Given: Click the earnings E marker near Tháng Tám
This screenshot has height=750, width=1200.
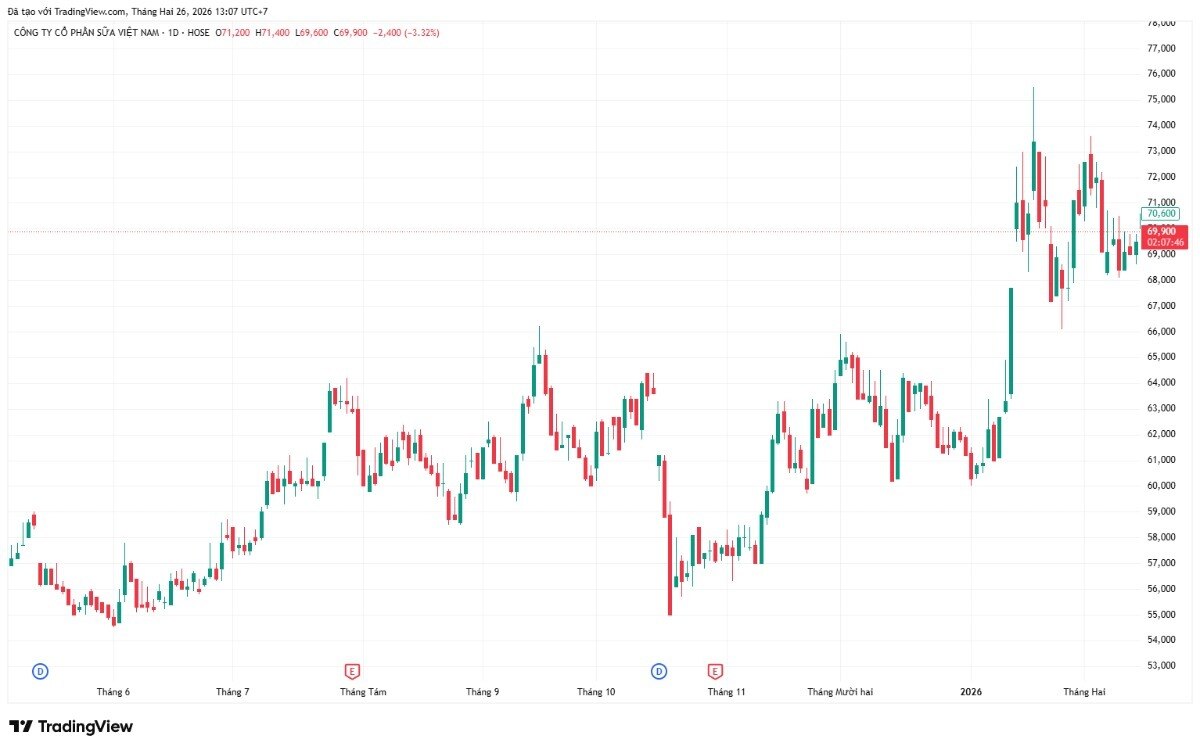Looking at the screenshot, I should [351, 670].
